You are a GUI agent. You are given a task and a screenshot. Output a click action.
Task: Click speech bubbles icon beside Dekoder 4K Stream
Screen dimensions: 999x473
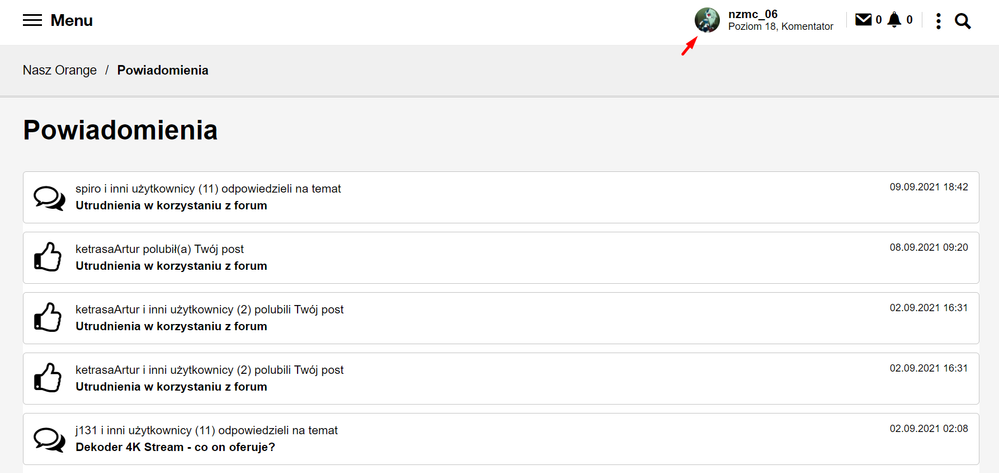pos(49,439)
